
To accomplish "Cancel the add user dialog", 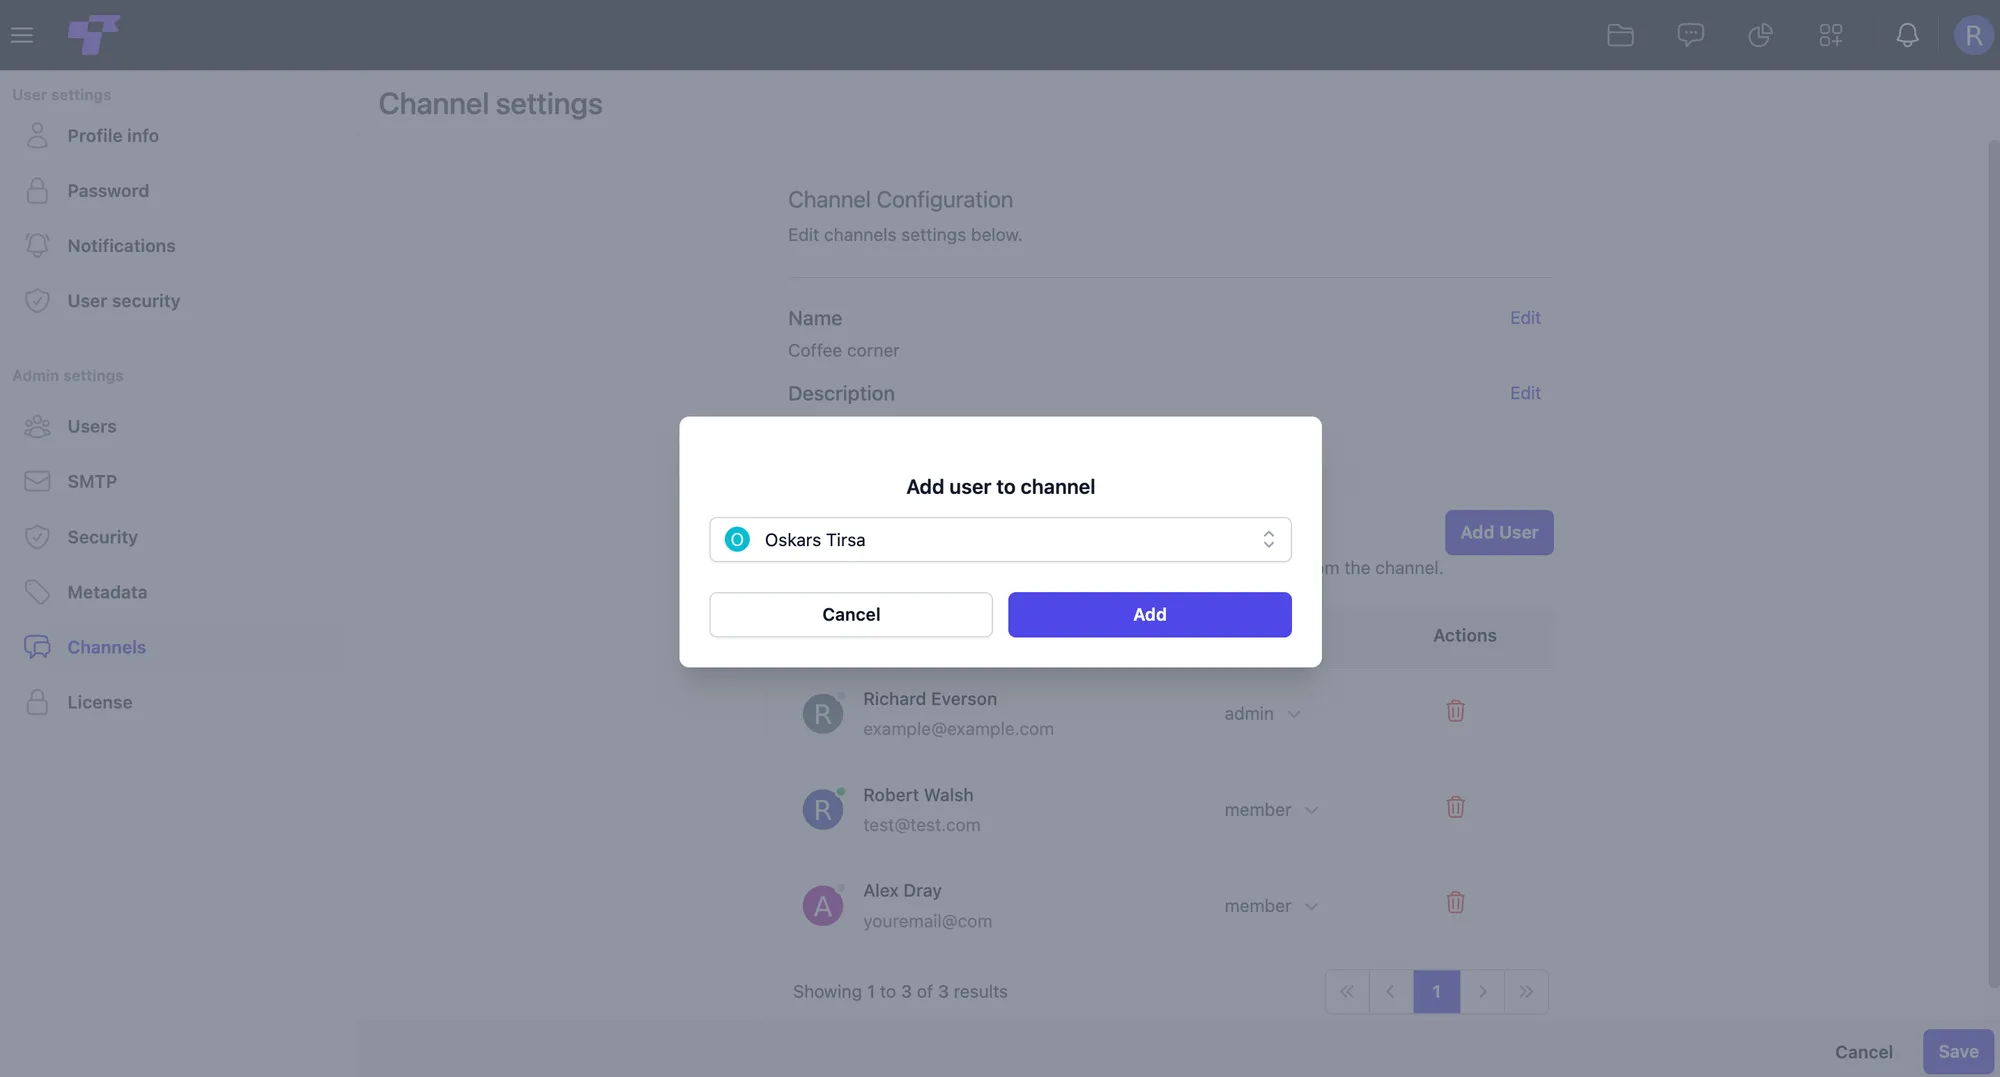I will click(x=851, y=615).
